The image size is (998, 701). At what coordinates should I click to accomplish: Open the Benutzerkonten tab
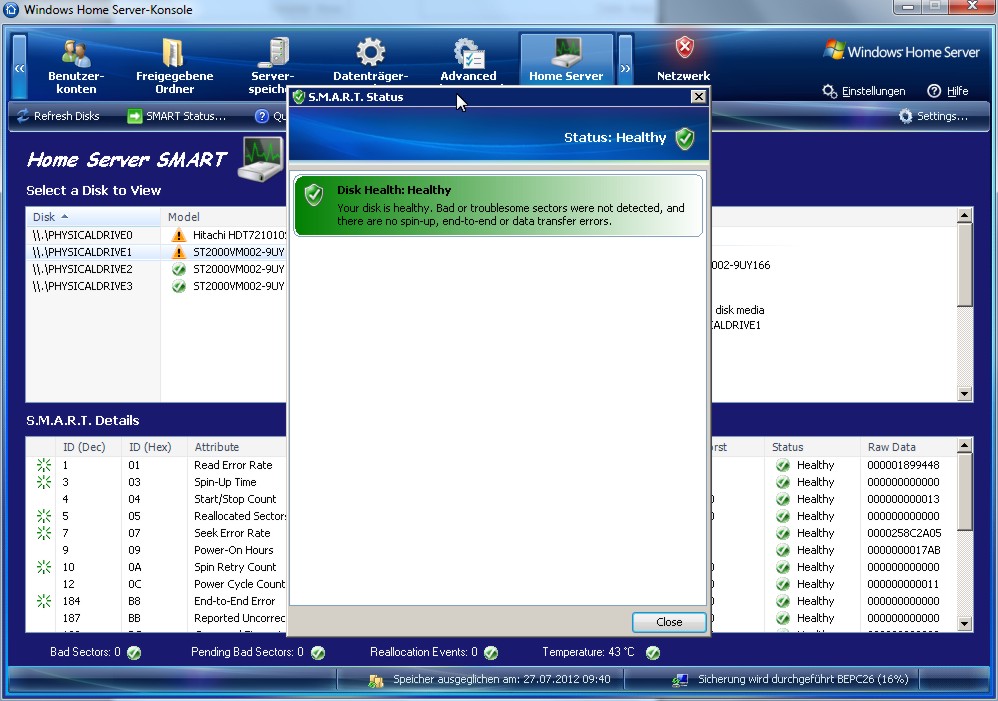pos(76,66)
